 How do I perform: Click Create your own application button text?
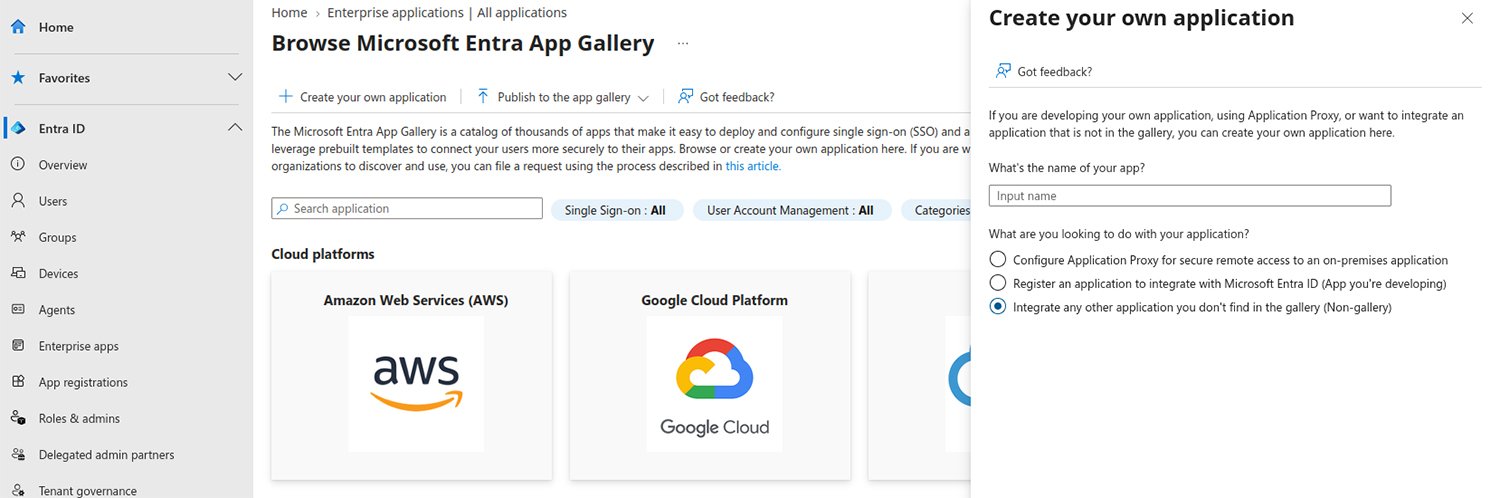coord(373,97)
